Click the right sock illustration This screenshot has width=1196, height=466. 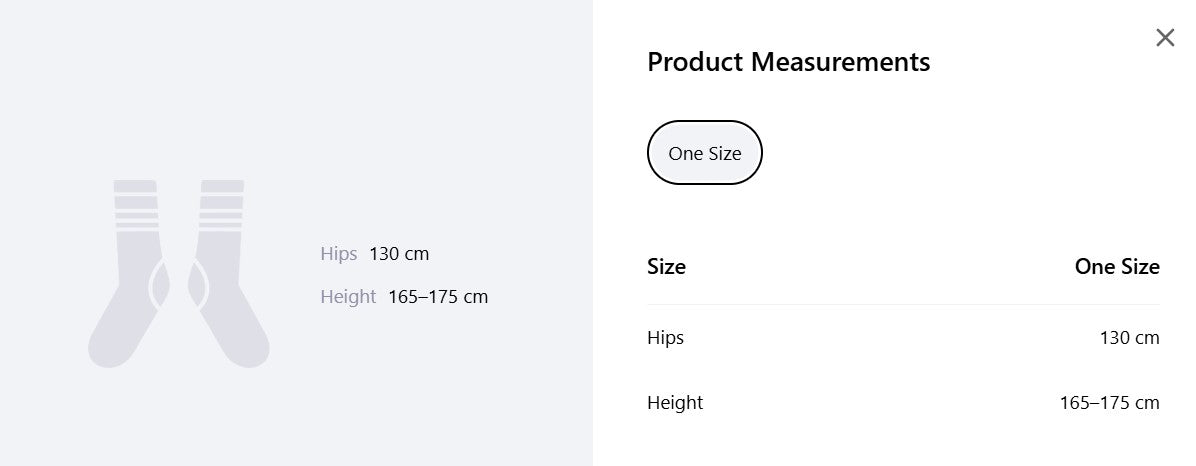click(229, 274)
